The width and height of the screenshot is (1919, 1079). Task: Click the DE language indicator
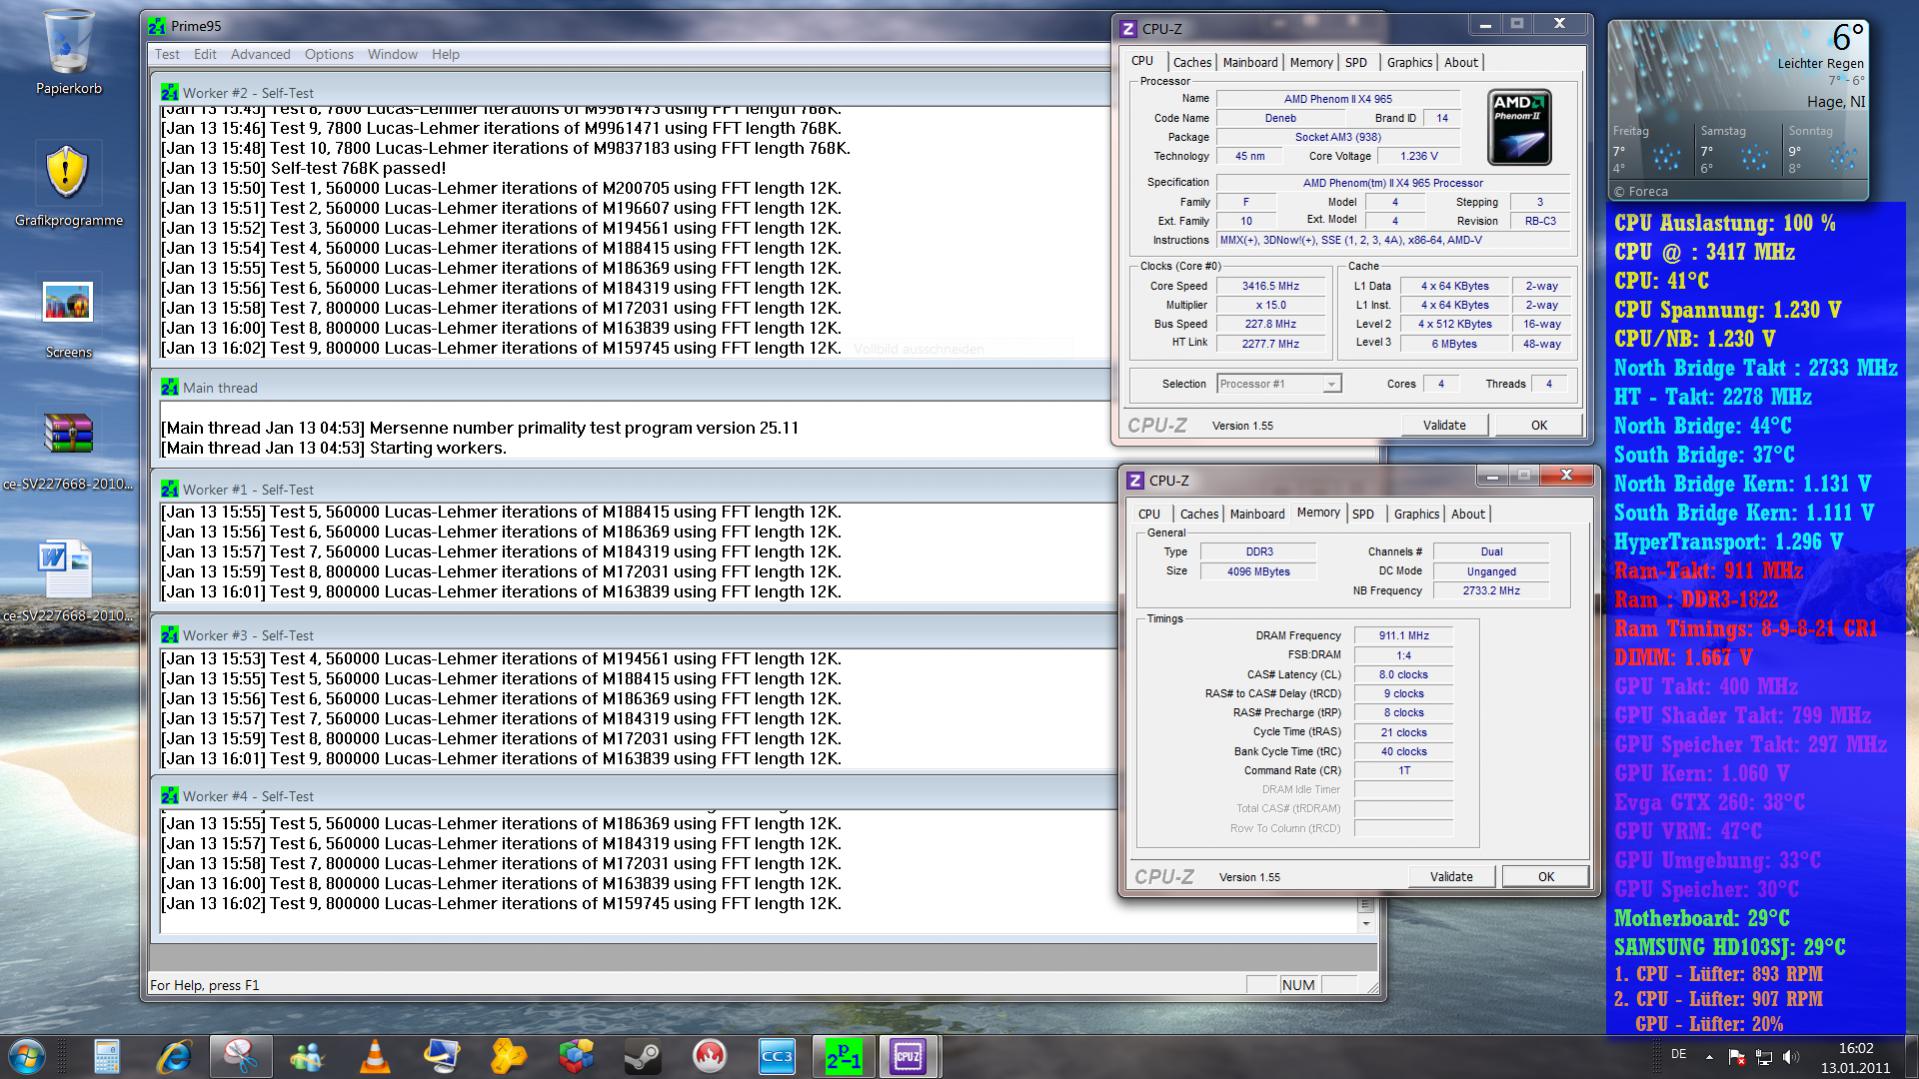click(x=1679, y=1055)
